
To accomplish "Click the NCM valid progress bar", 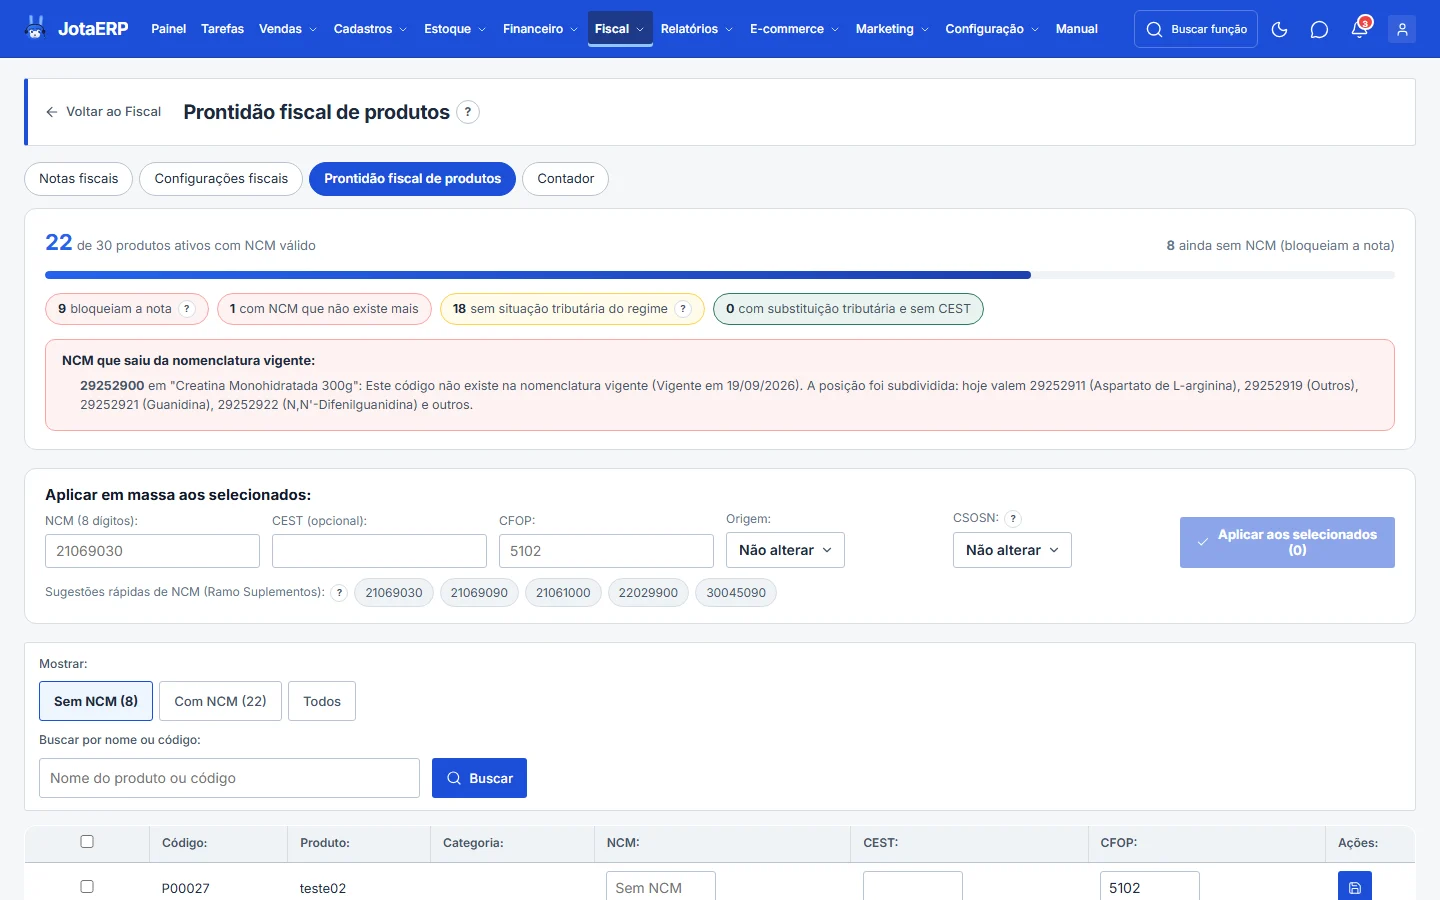I will (720, 275).
